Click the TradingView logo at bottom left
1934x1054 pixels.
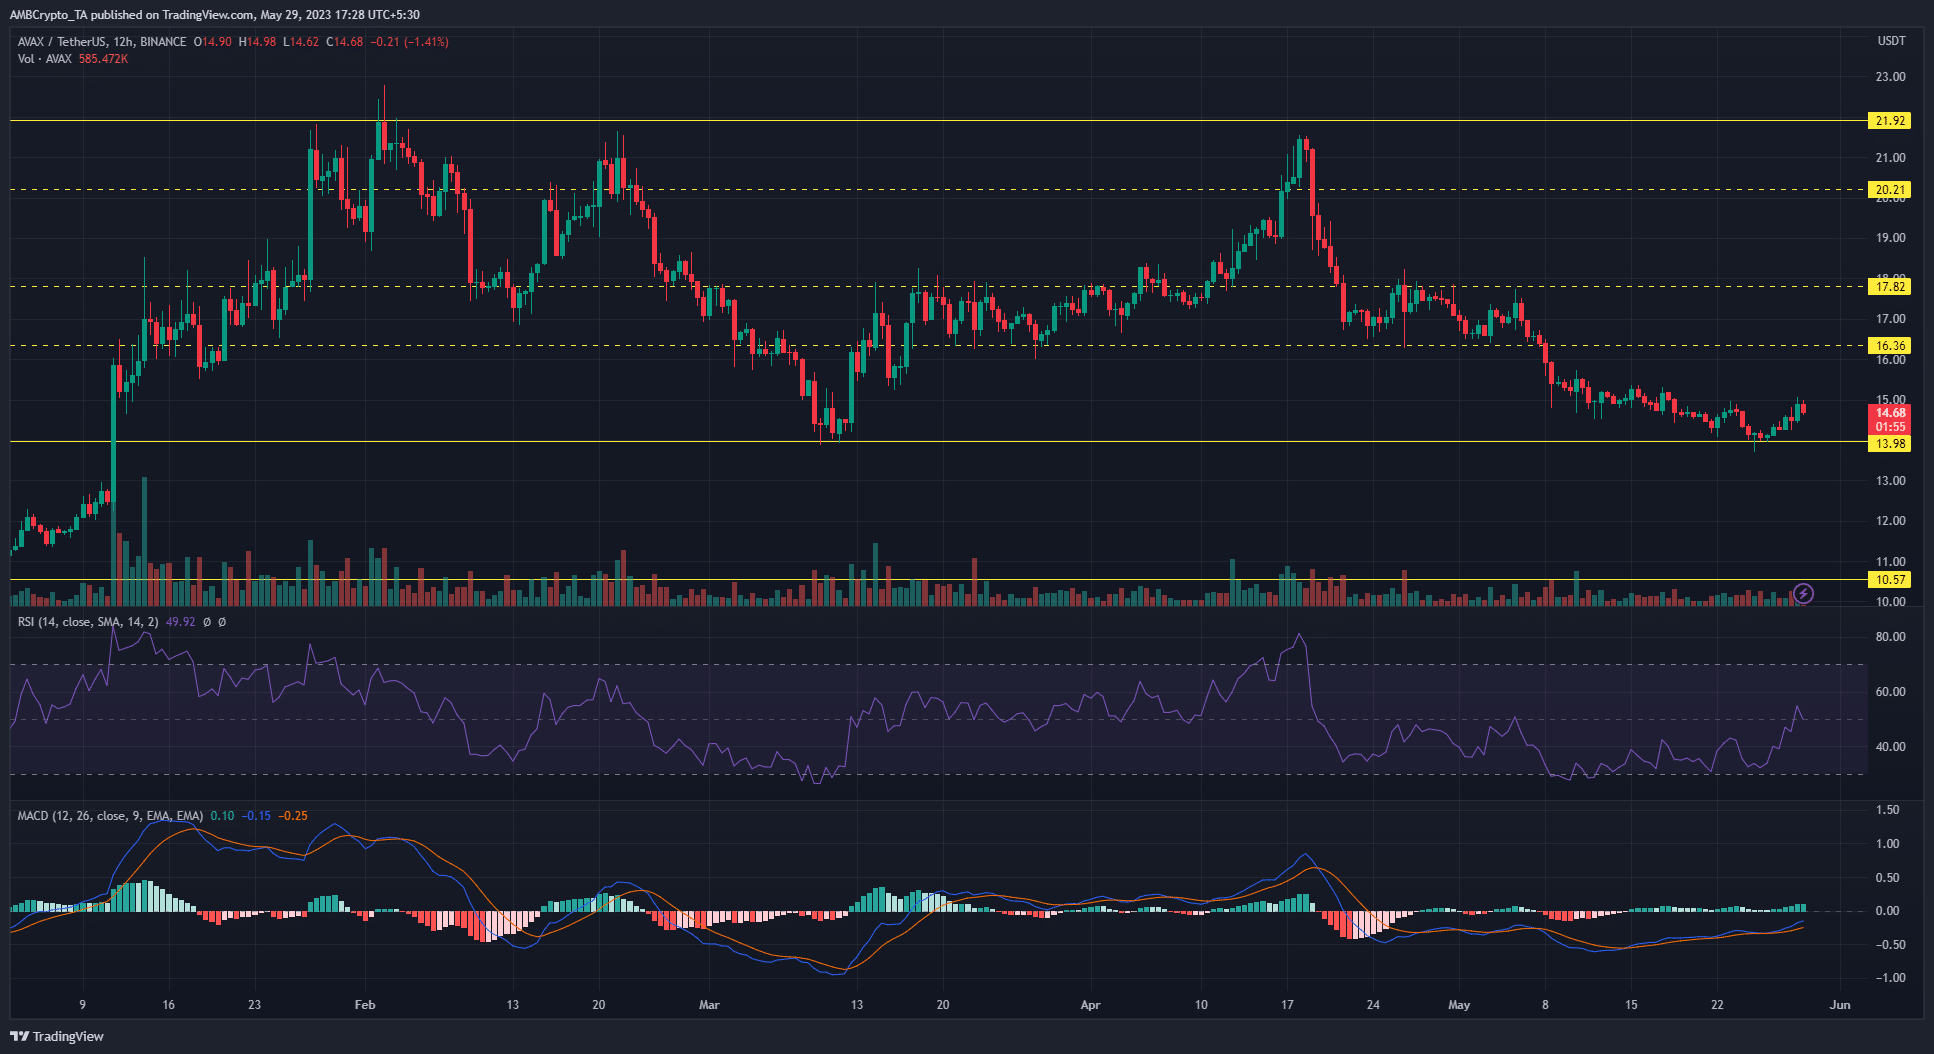pos(57,1036)
